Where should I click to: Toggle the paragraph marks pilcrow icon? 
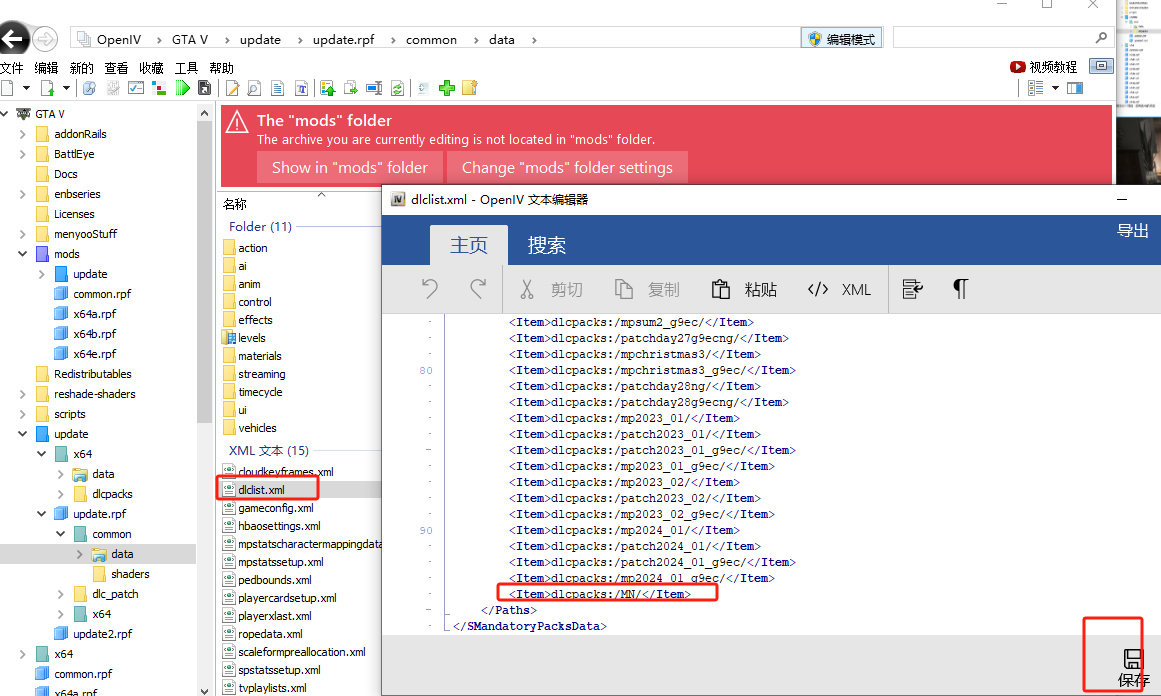pyautogui.click(x=960, y=289)
